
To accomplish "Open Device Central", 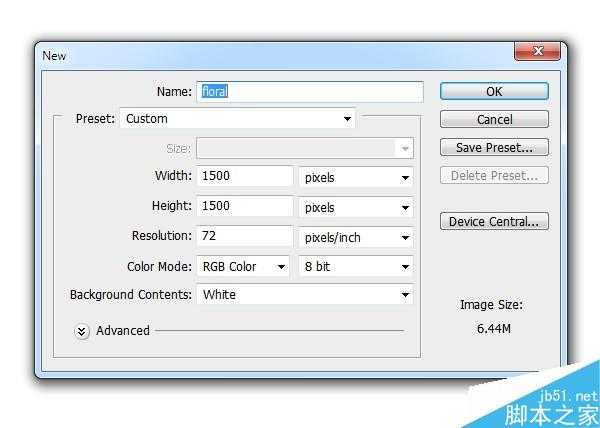I will (494, 222).
